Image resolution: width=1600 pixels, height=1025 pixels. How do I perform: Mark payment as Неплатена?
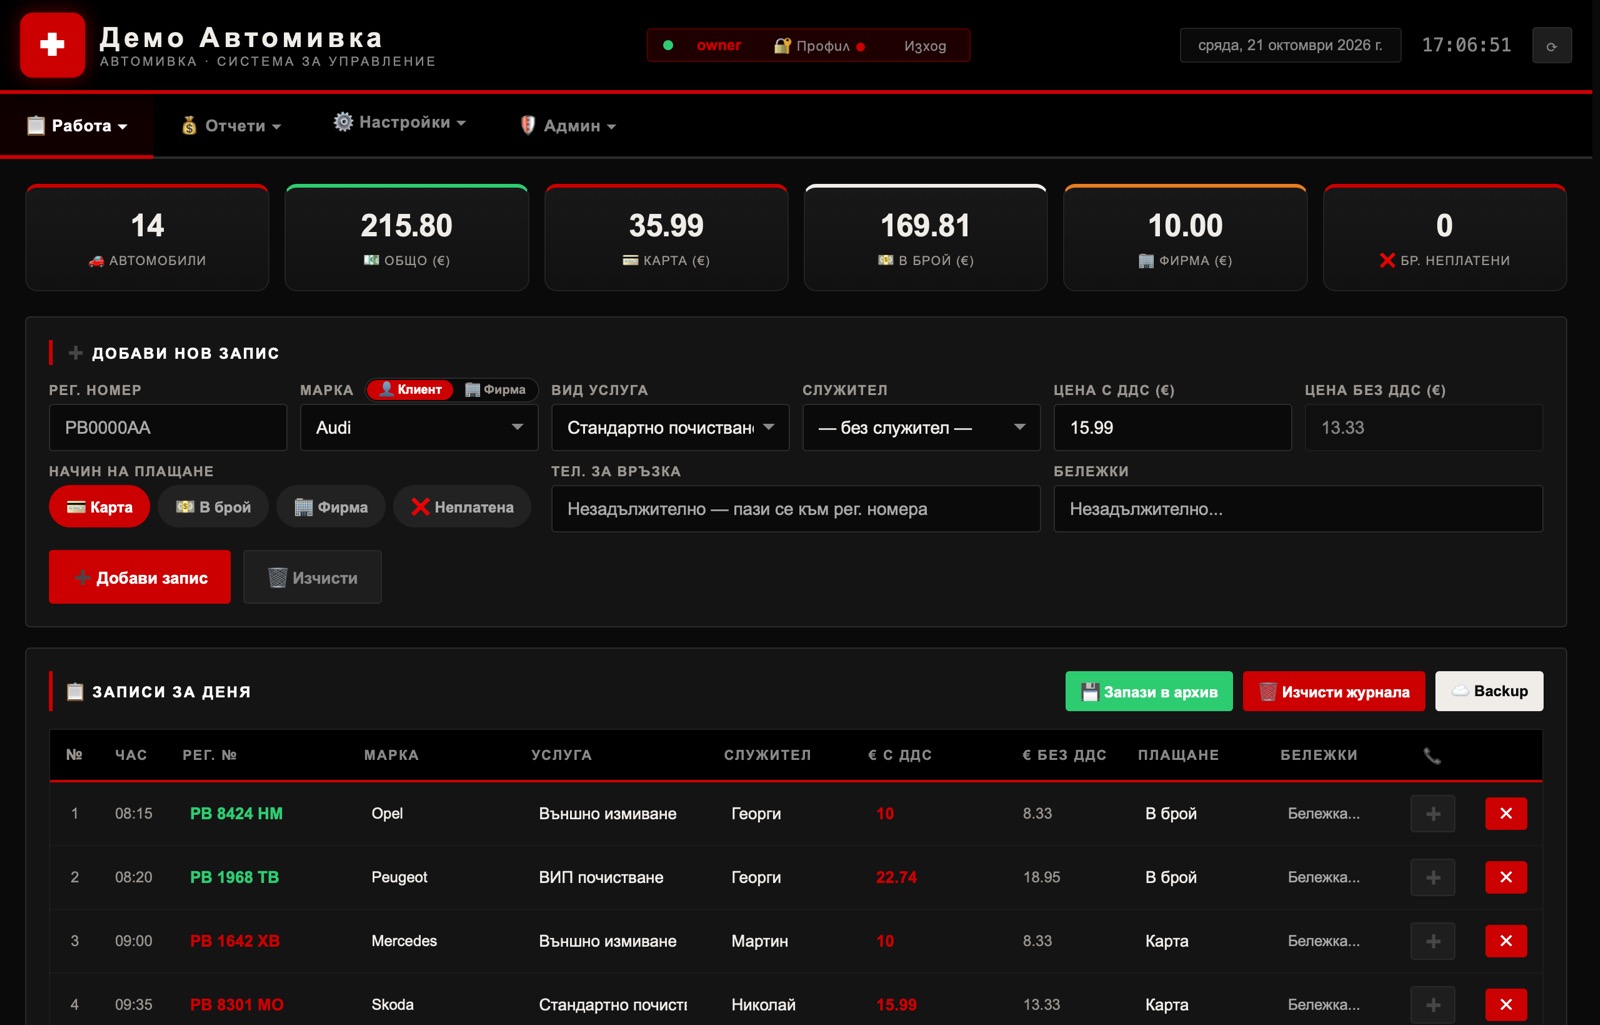coord(462,507)
